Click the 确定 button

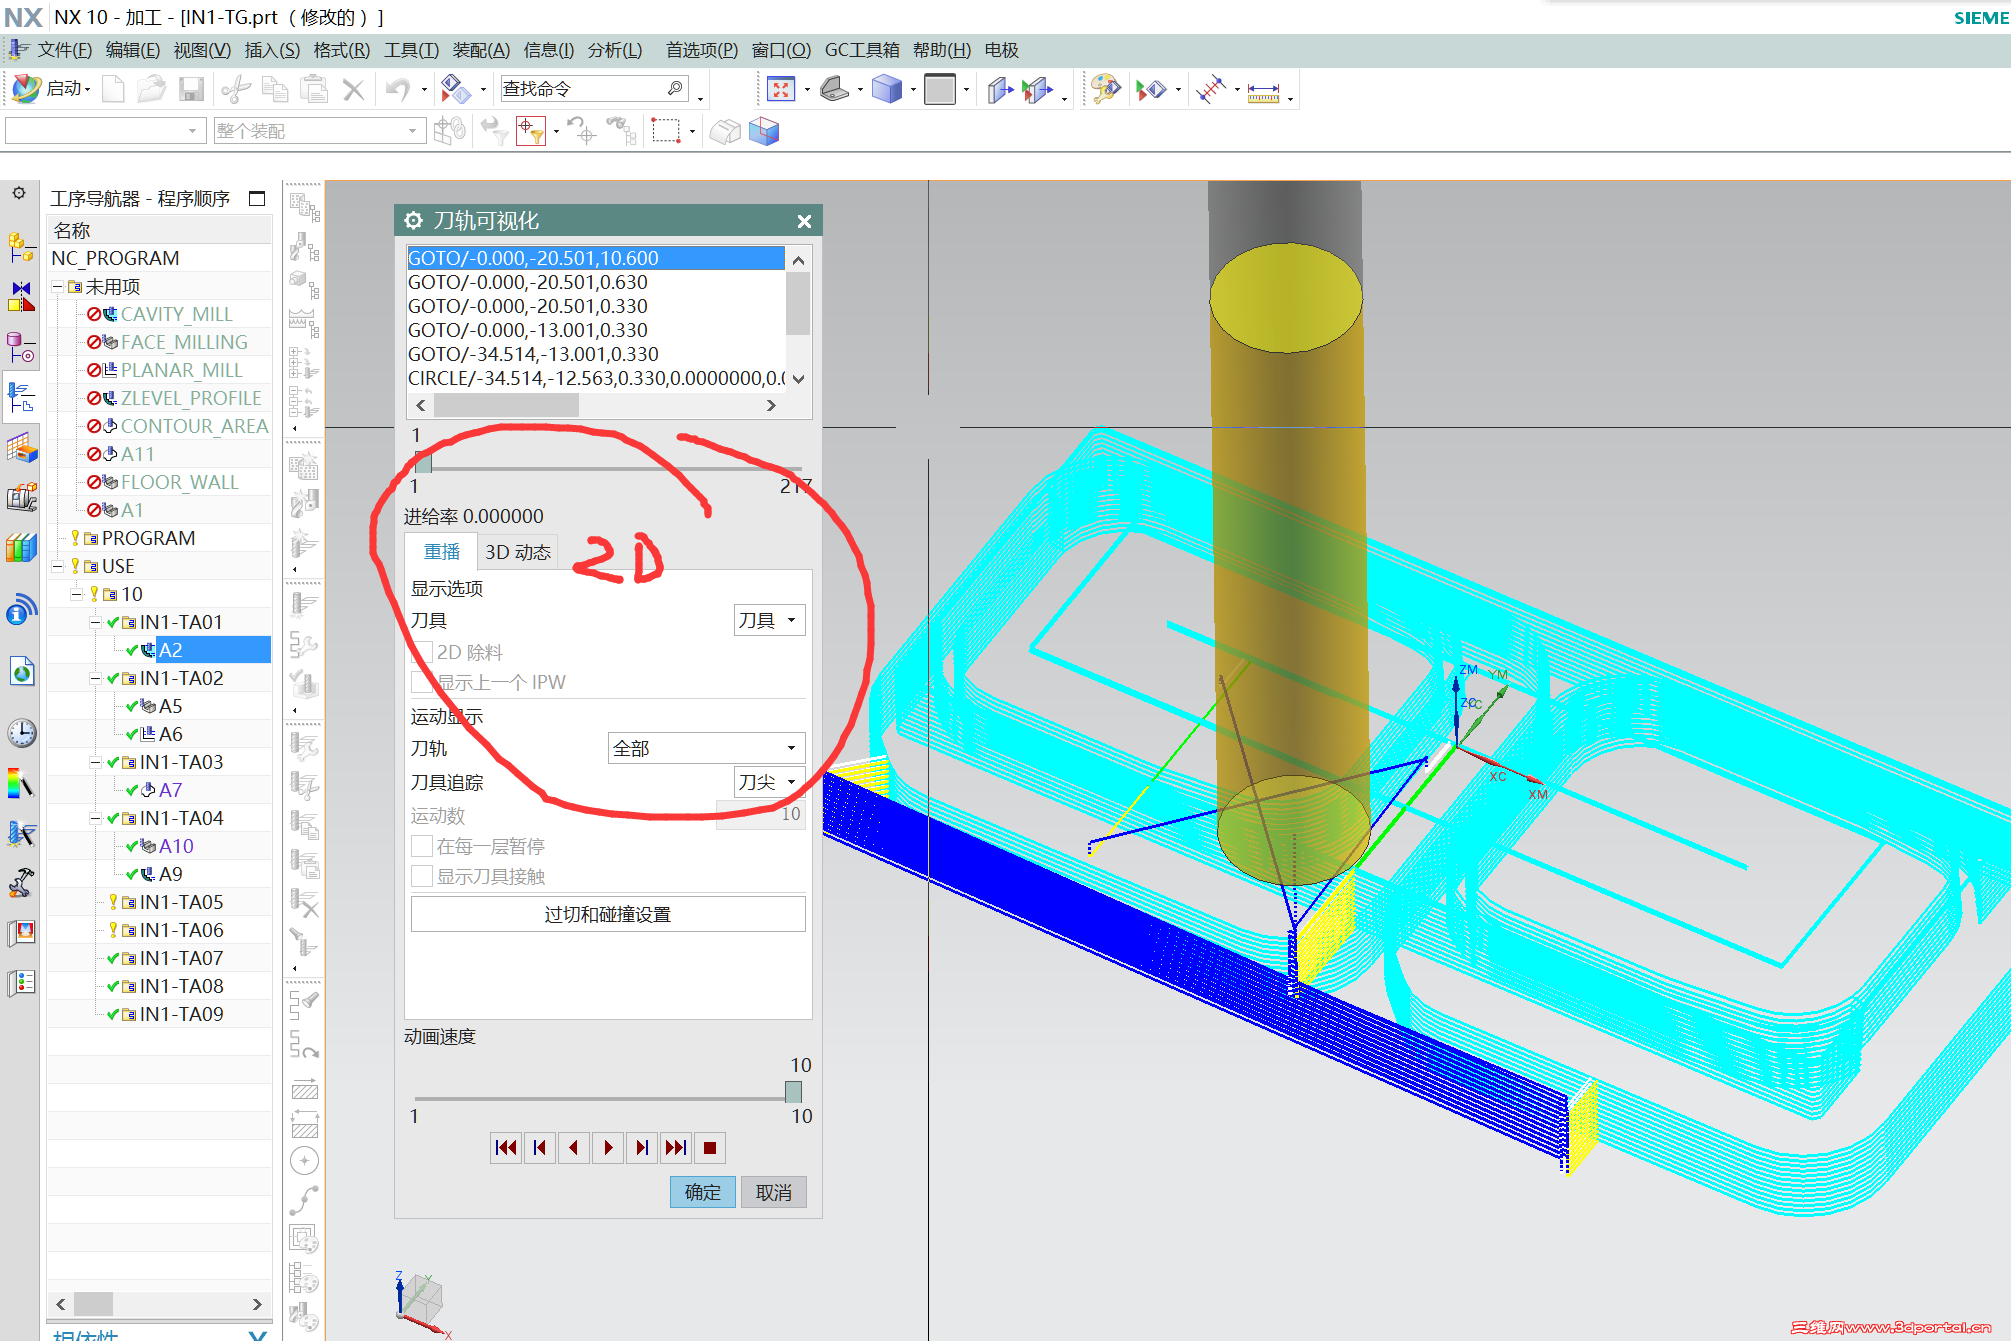click(702, 1192)
